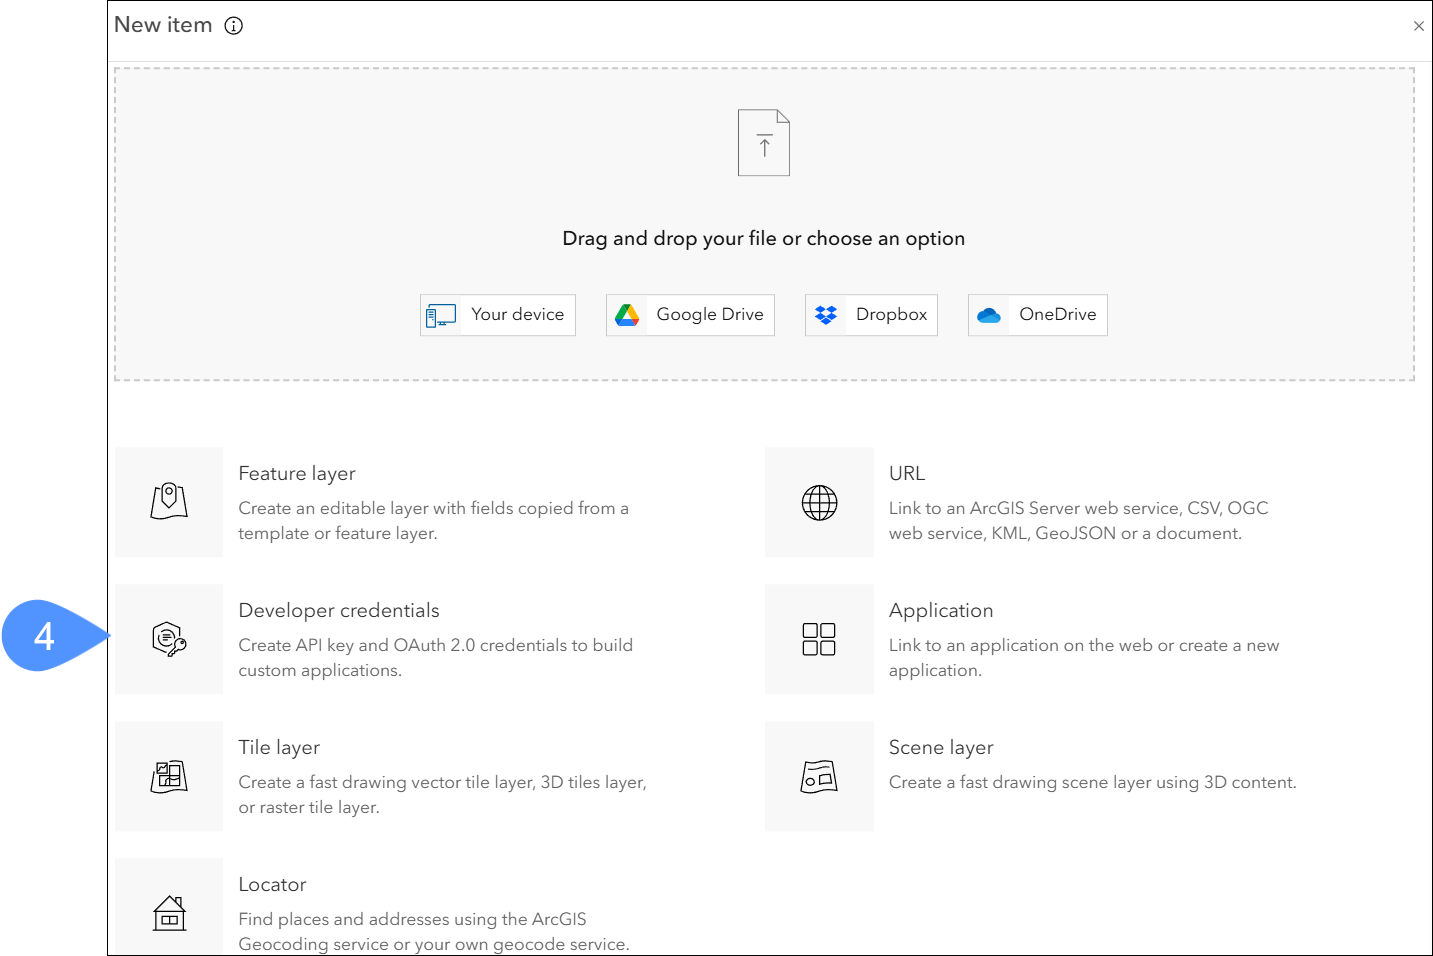Select the Developer credentials heading

[x=339, y=611]
